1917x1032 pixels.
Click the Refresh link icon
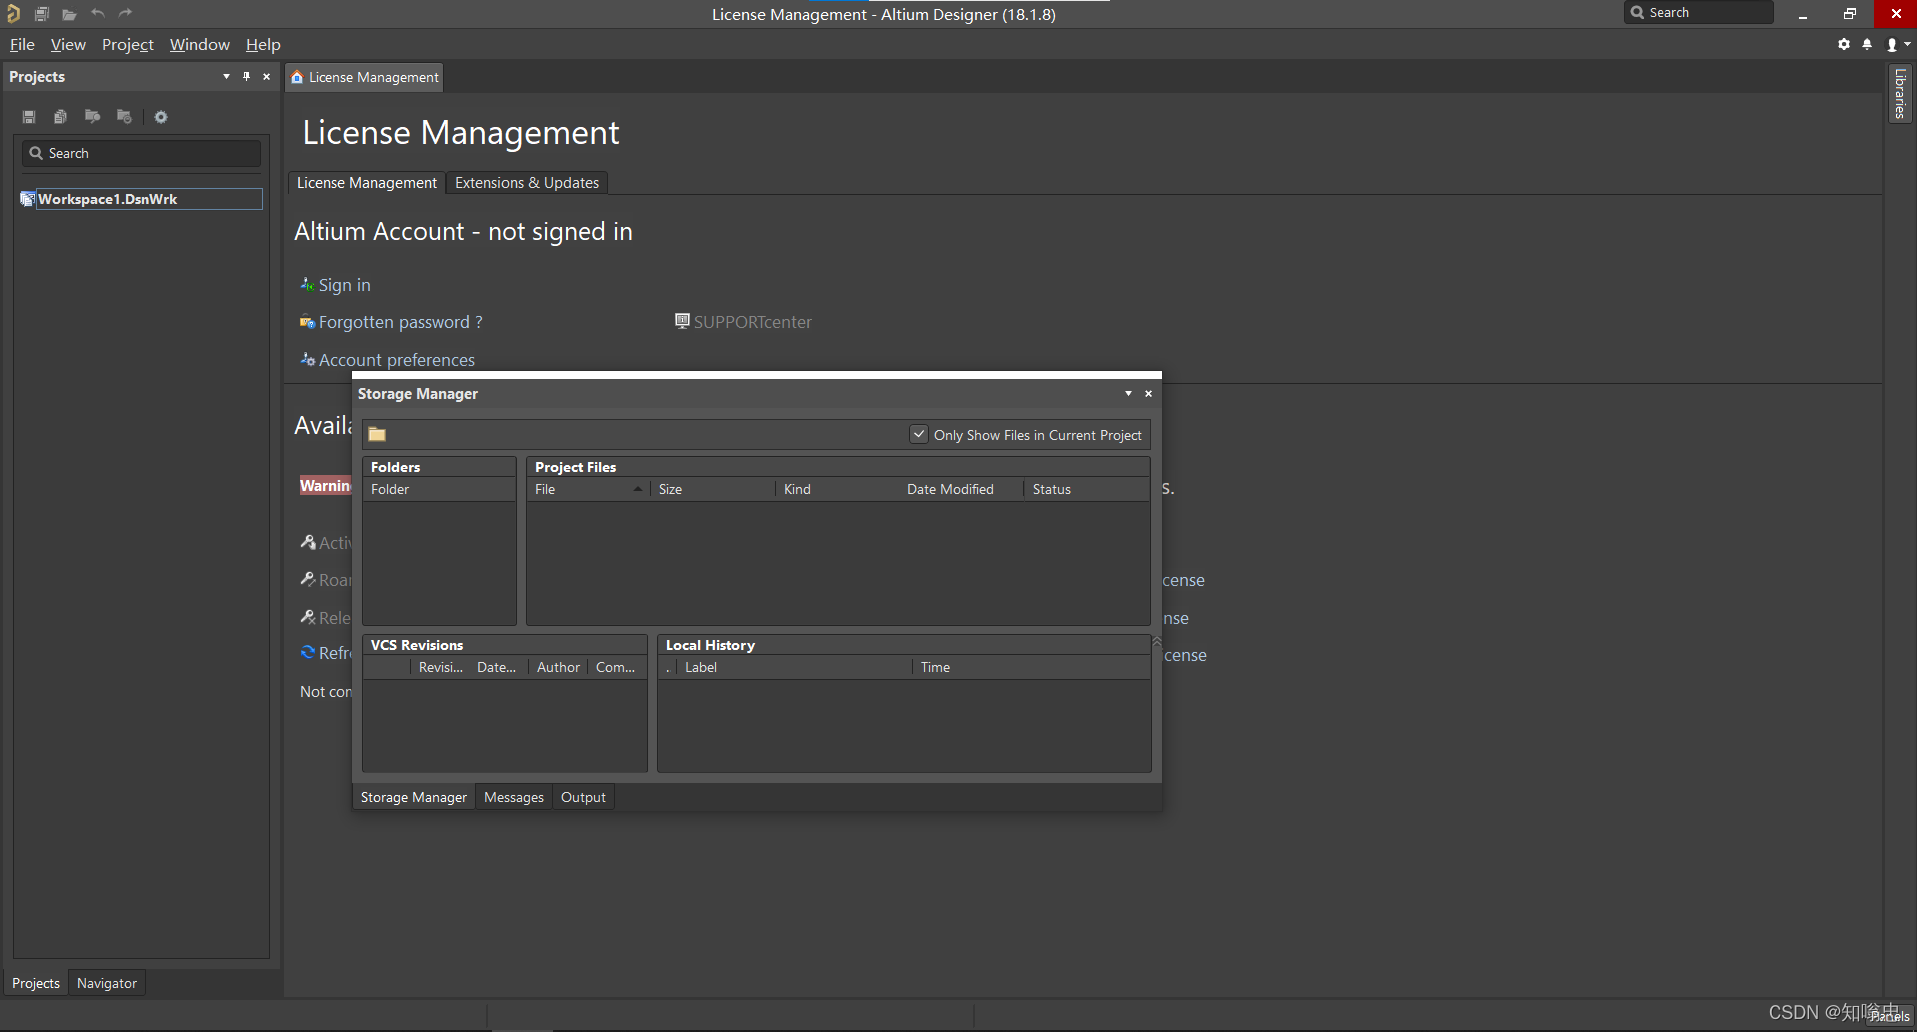pos(308,652)
